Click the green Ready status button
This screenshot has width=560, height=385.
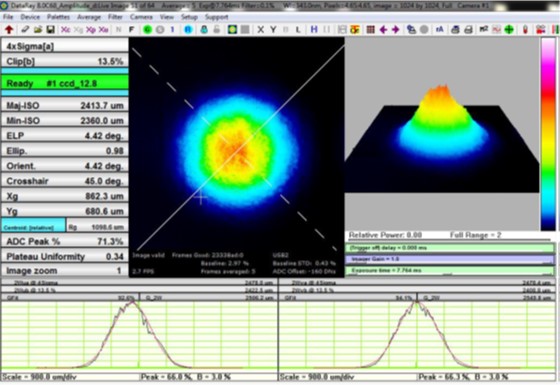point(65,83)
